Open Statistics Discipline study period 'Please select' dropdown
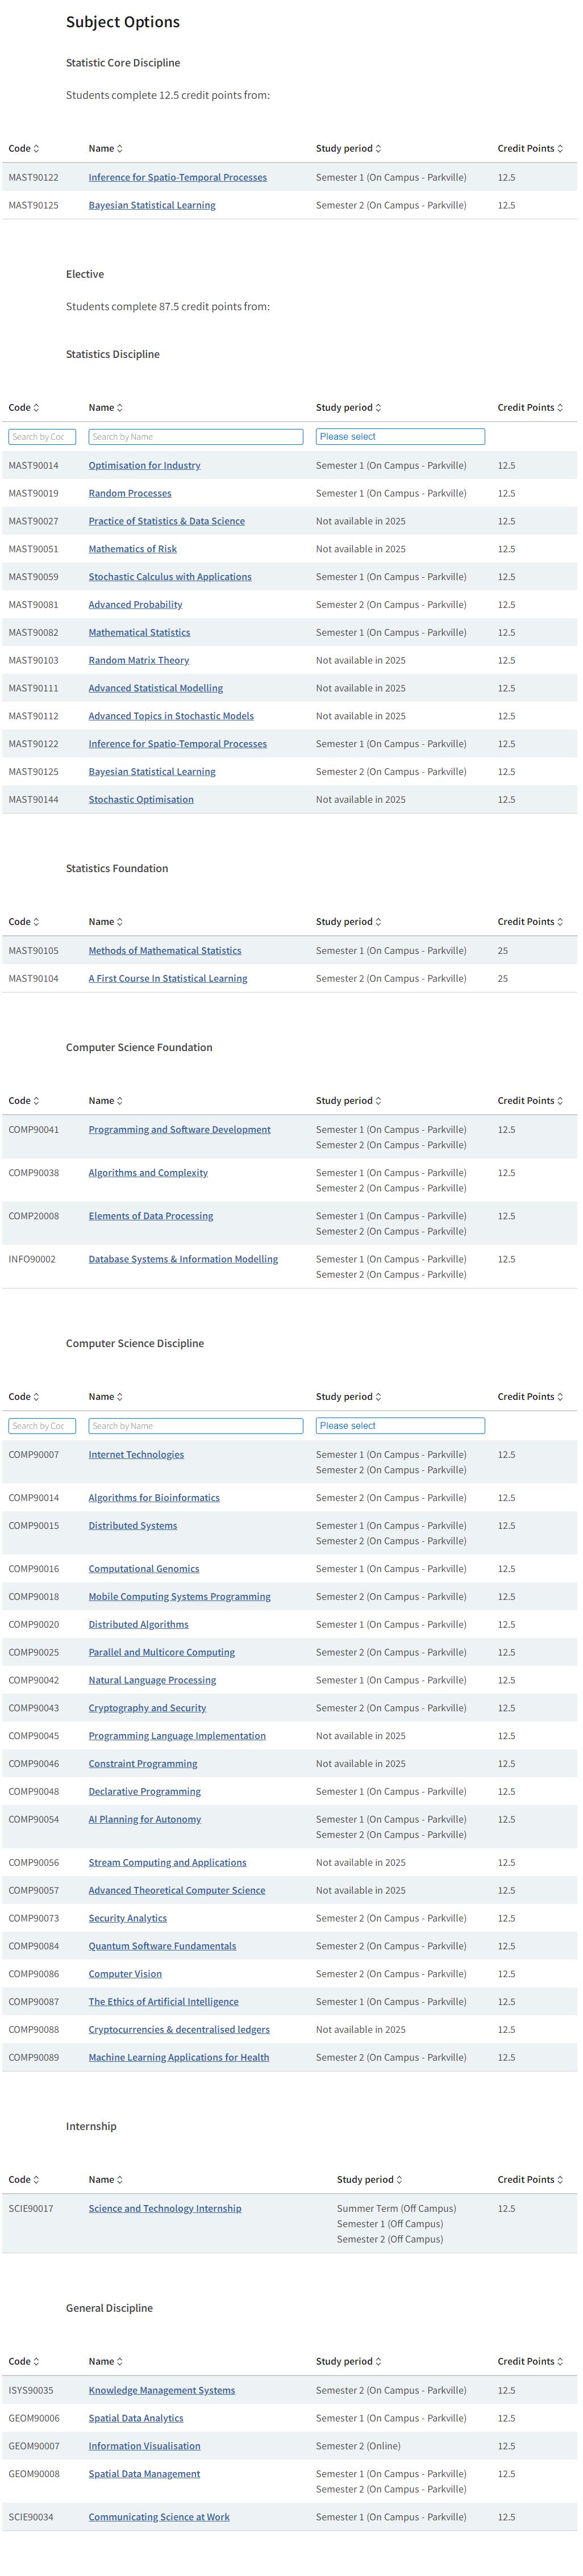Screen dimensions: 583x2576 click(x=399, y=437)
